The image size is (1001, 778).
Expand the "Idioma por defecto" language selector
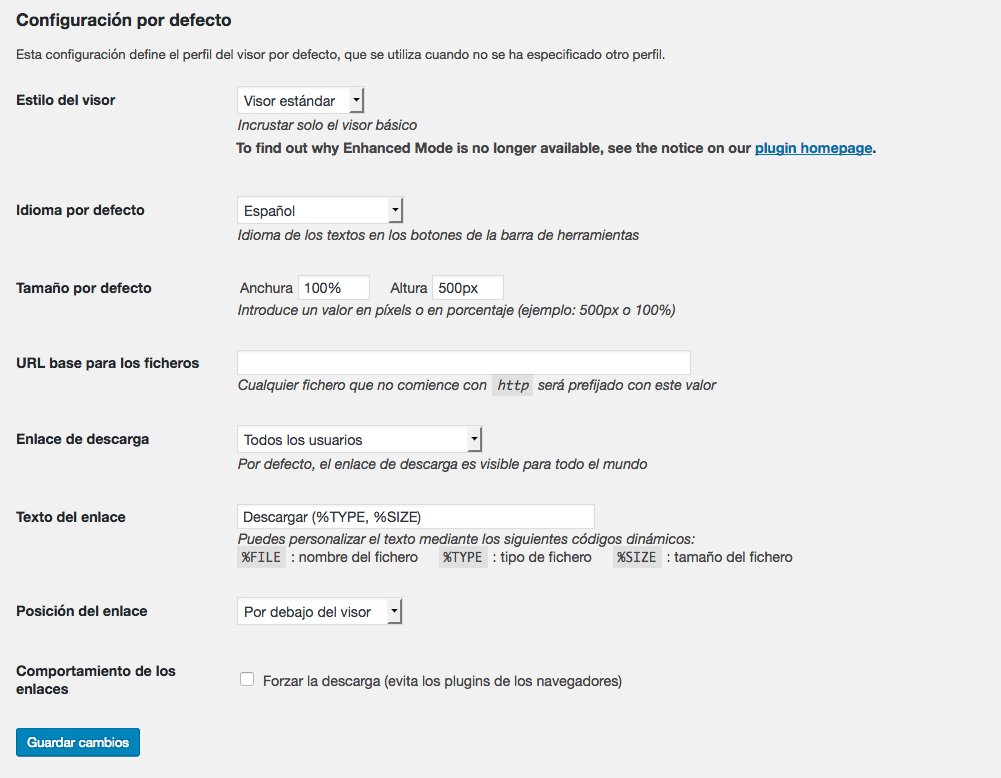pyautogui.click(x=318, y=210)
